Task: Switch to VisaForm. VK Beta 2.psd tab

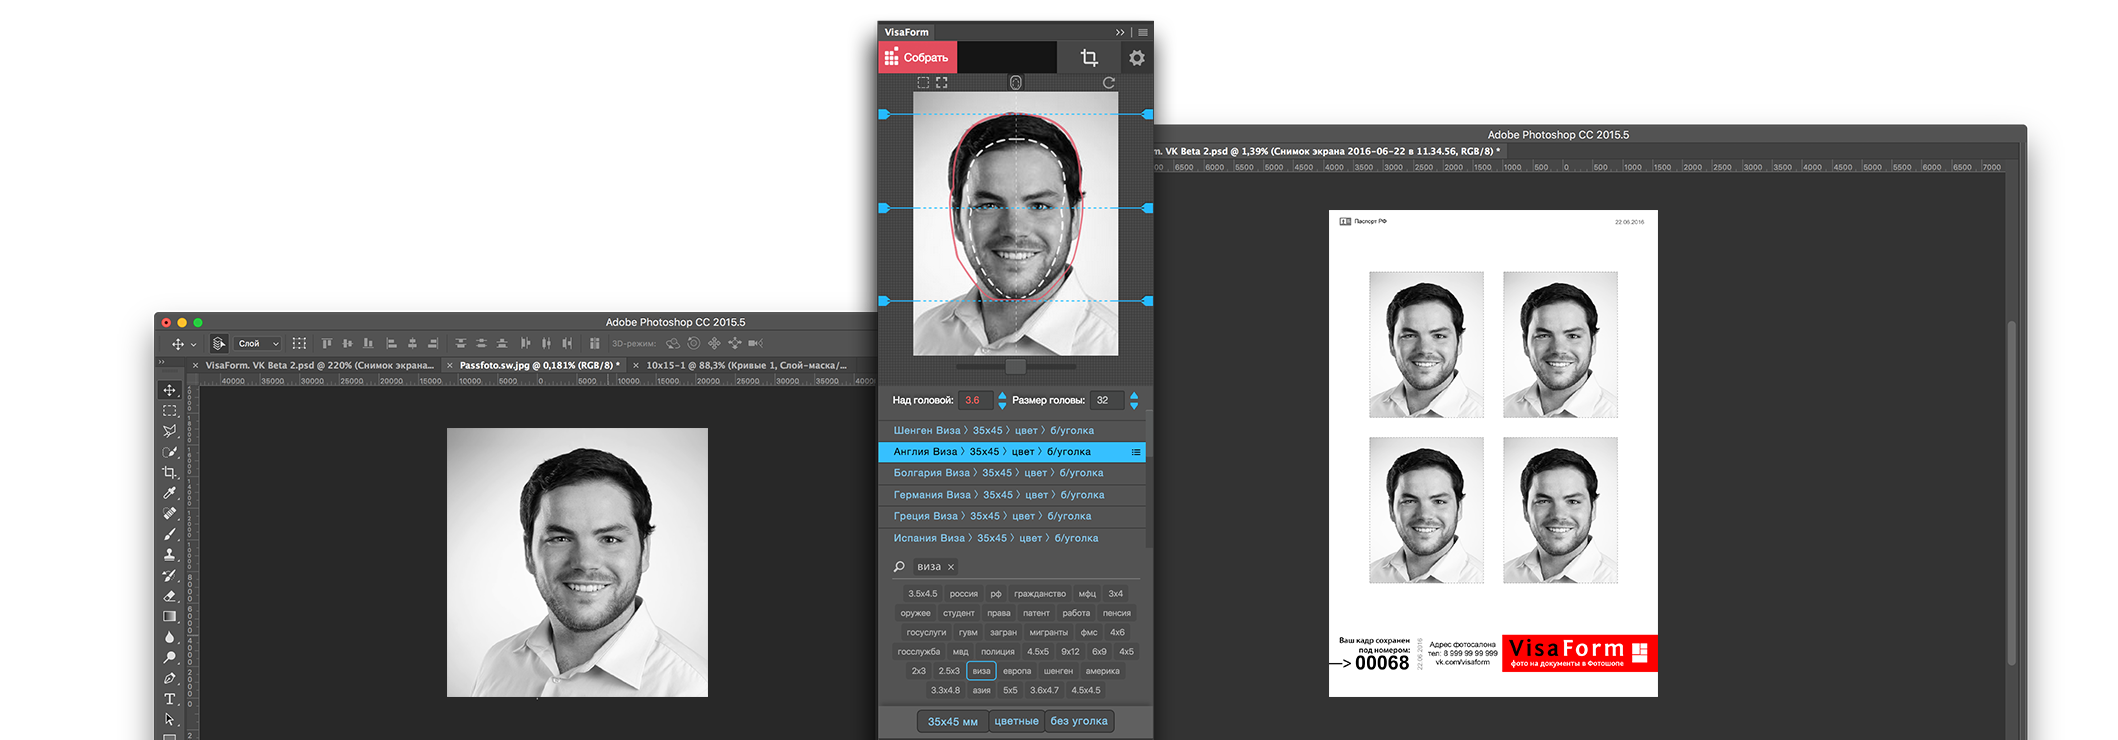Action: pos(319,365)
